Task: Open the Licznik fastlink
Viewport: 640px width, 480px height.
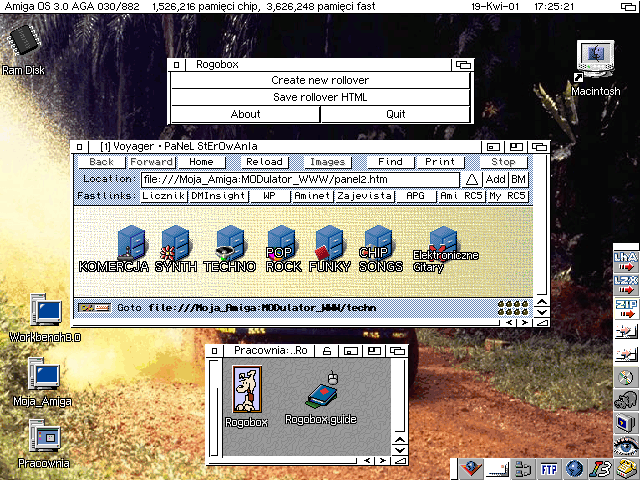Action: point(164,196)
